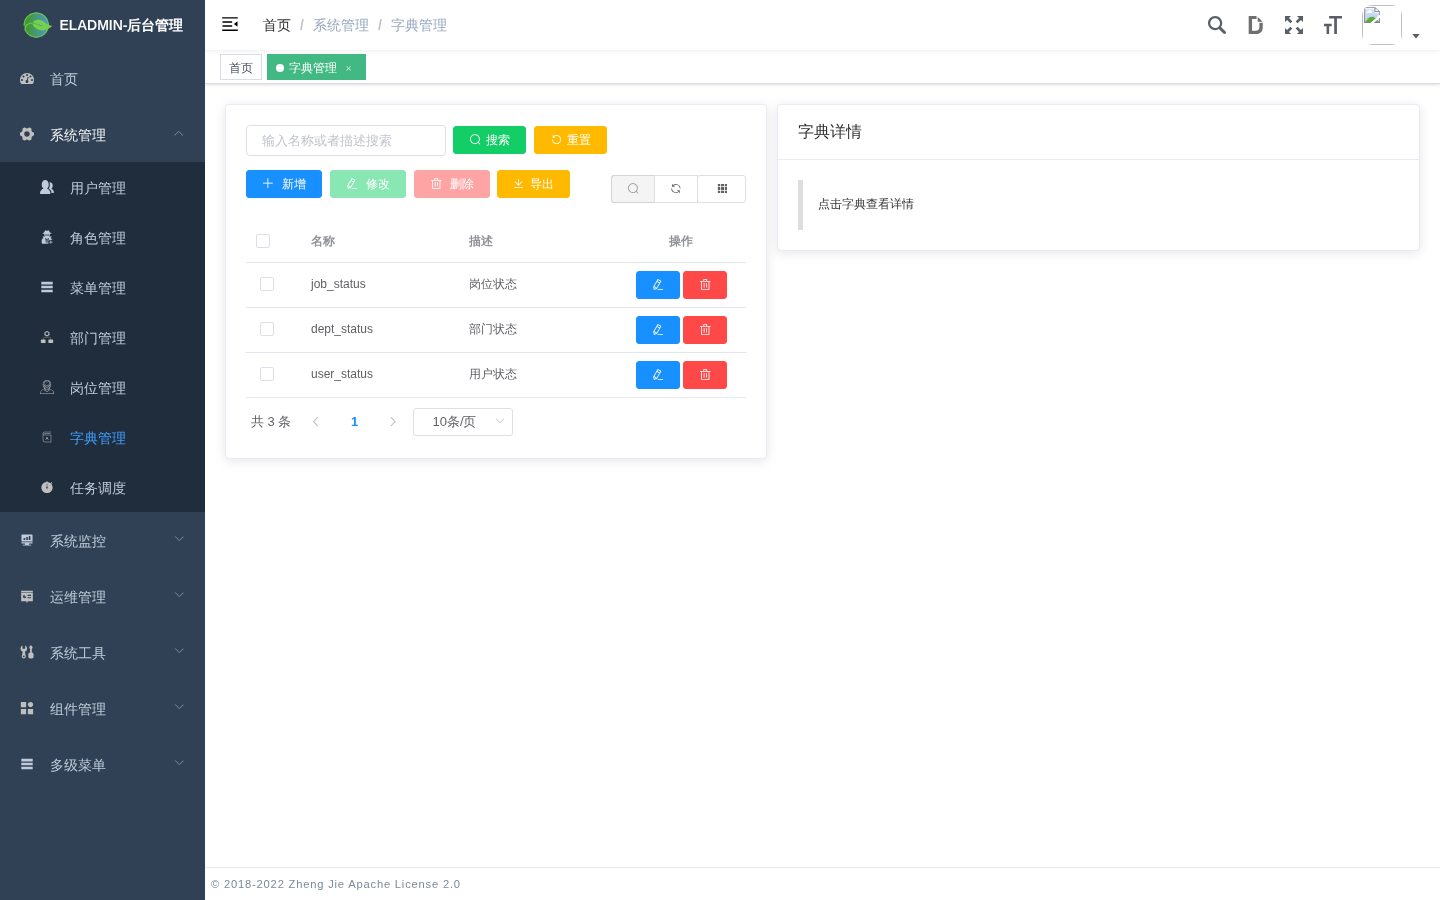
Task: Open 菜单管理 in the sidebar
Action: 102,287
